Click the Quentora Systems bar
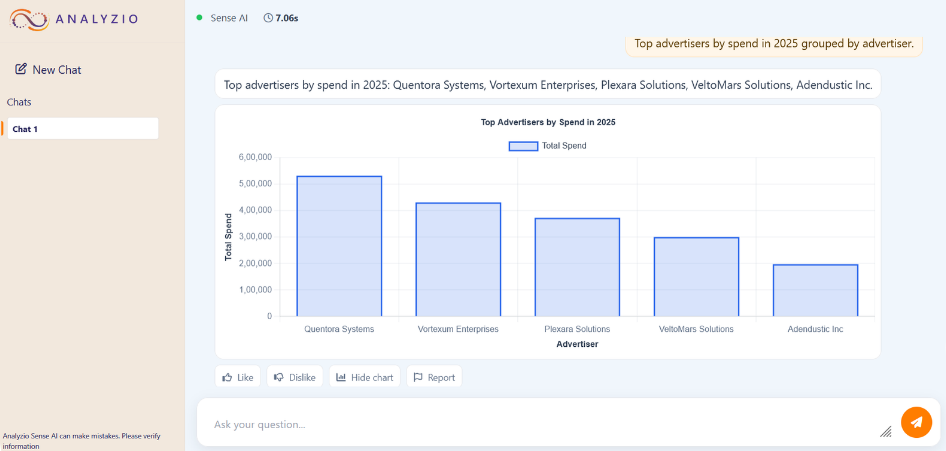 (x=339, y=246)
